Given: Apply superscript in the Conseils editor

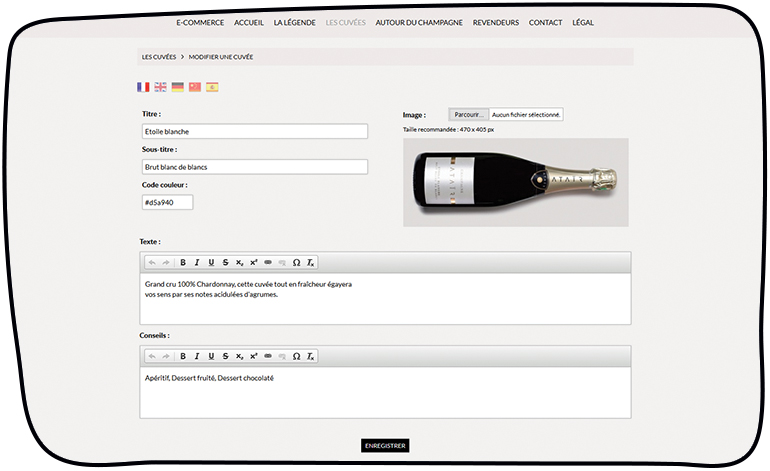Looking at the screenshot, I should [x=254, y=356].
